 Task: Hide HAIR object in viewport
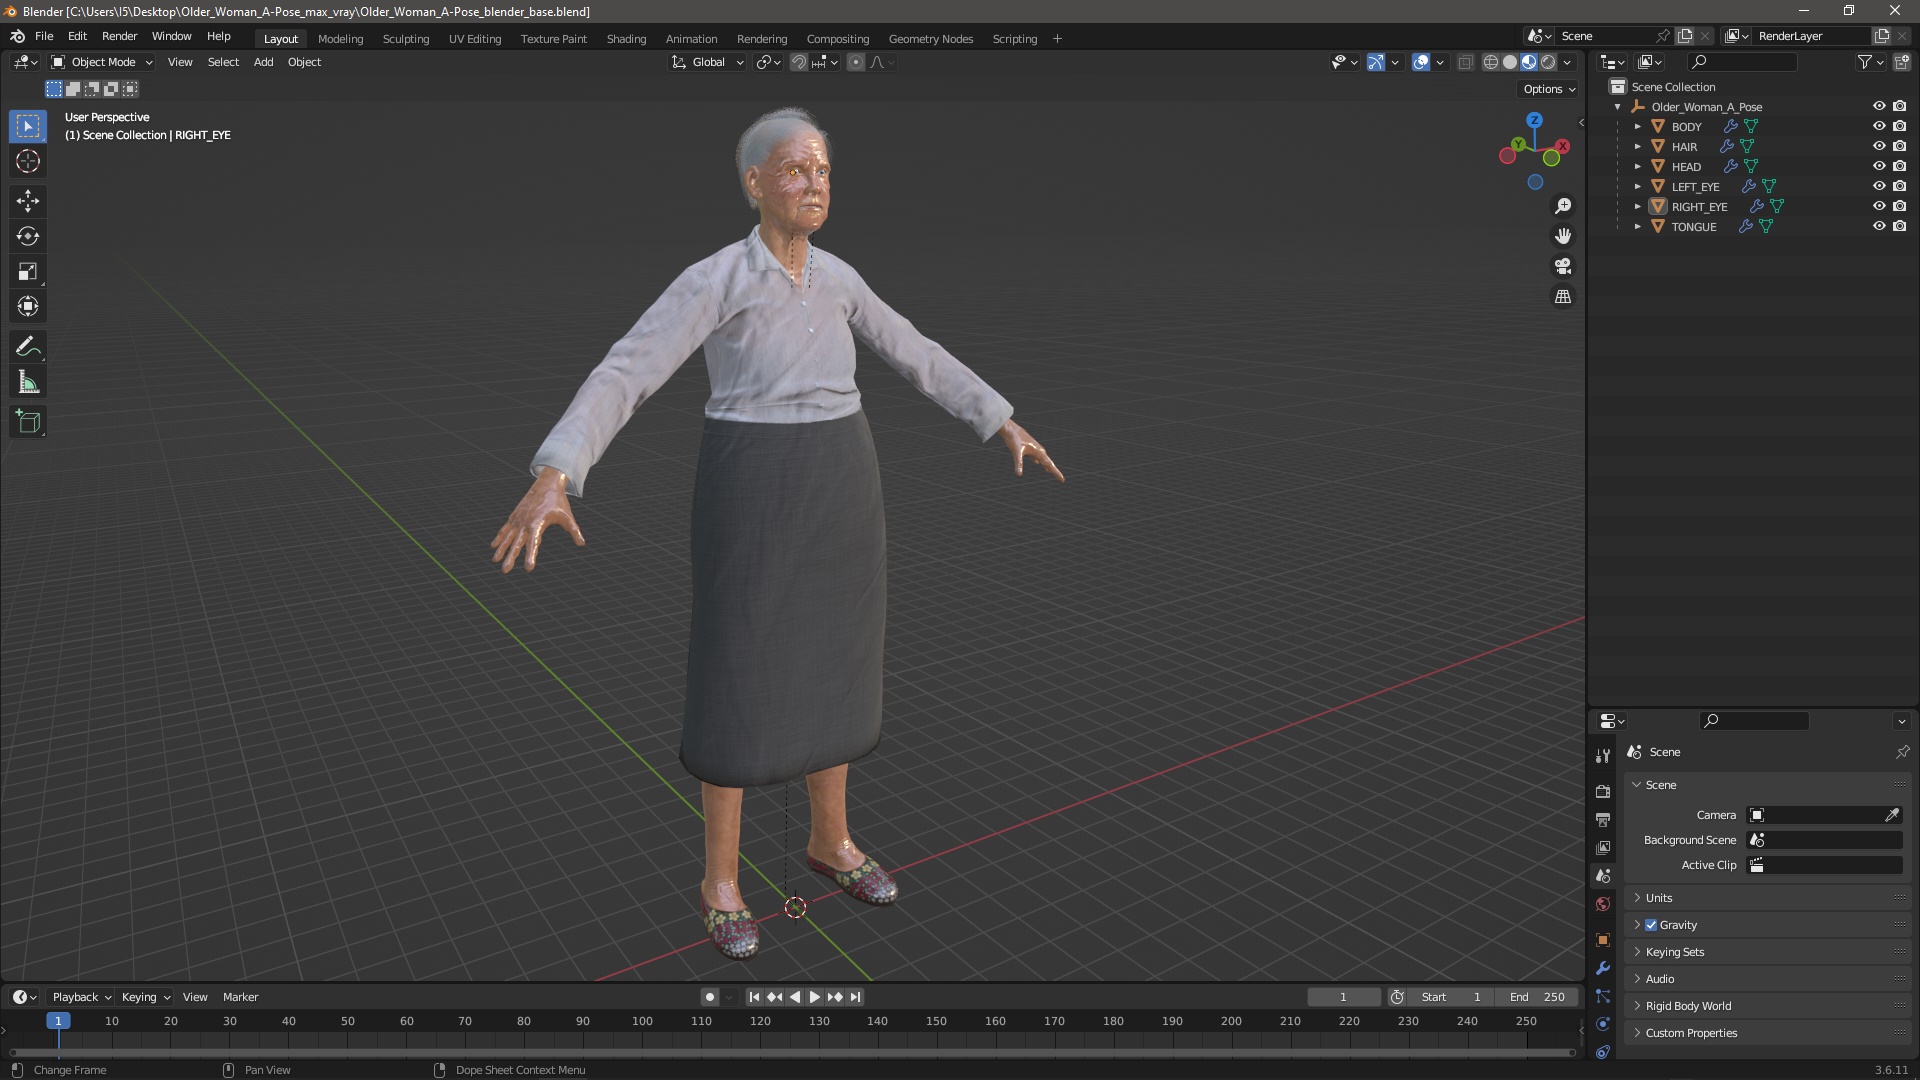[x=1879, y=146]
